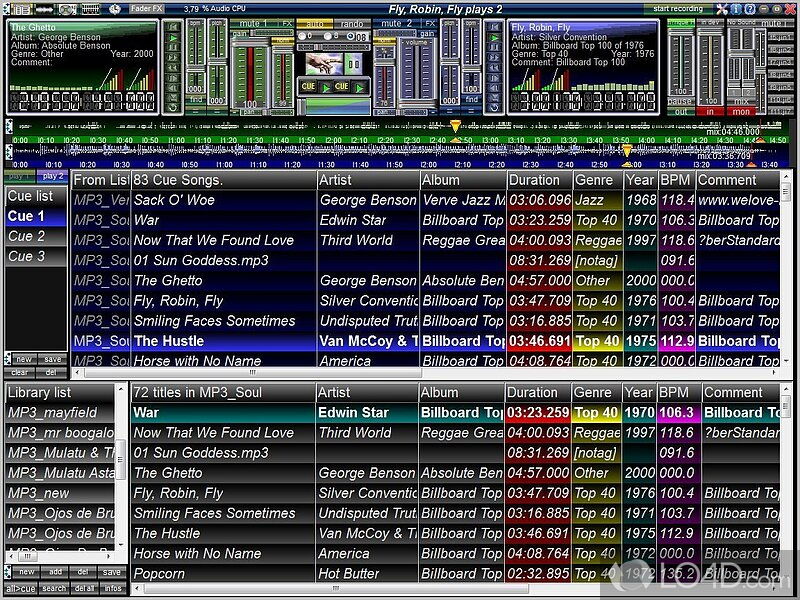Switch to play 2 tab
The image size is (800, 600).
(x=53, y=176)
